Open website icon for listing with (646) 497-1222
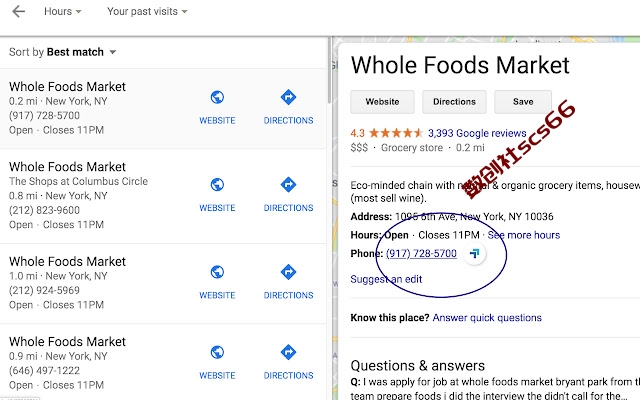This screenshot has width=640, height=400. click(x=217, y=352)
